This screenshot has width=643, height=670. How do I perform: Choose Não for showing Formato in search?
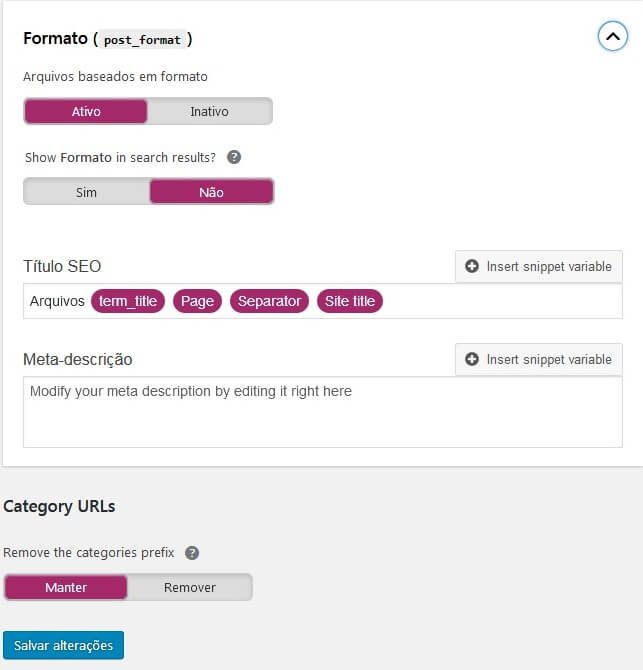[211, 192]
